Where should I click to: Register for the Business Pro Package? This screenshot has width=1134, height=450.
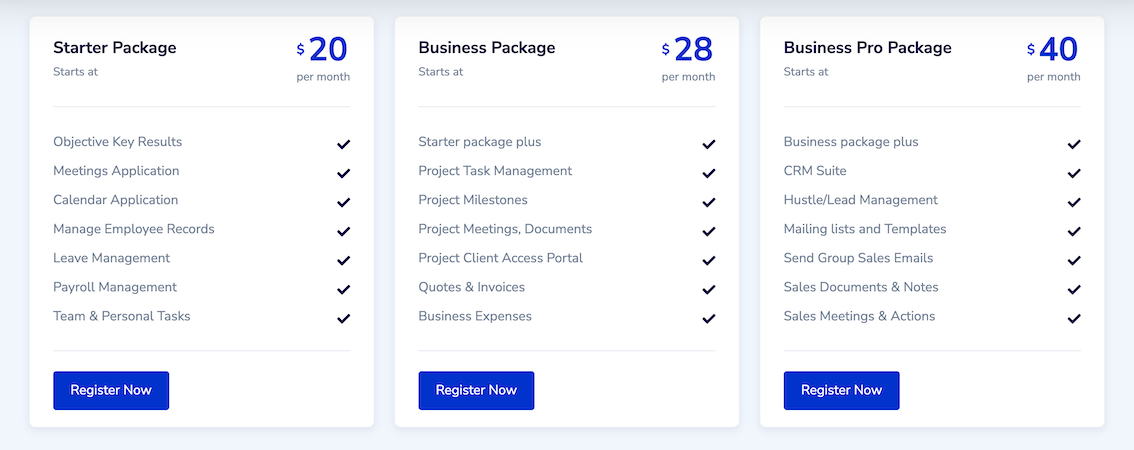pyautogui.click(x=841, y=391)
